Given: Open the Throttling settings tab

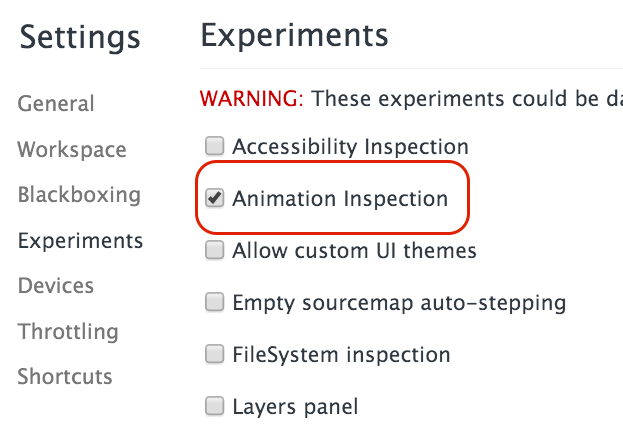Looking at the screenshot, I should click(68, 331).
